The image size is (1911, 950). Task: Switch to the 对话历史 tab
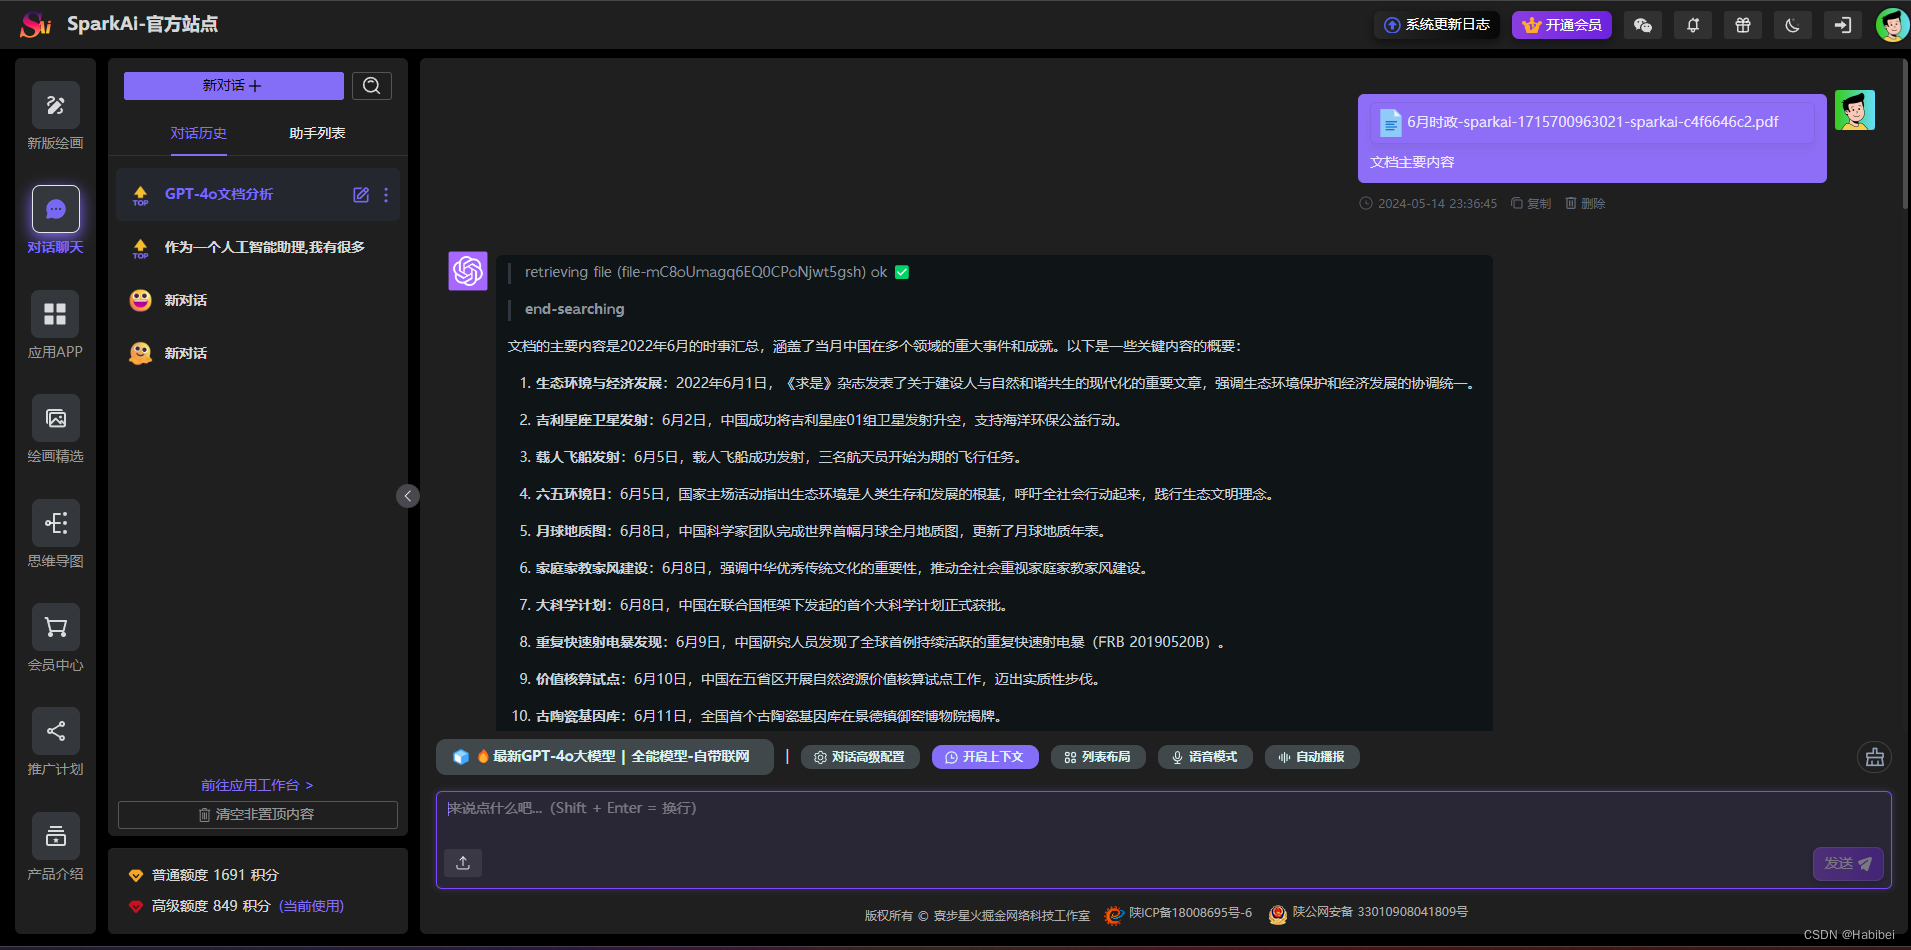click(x=198, y=134)
